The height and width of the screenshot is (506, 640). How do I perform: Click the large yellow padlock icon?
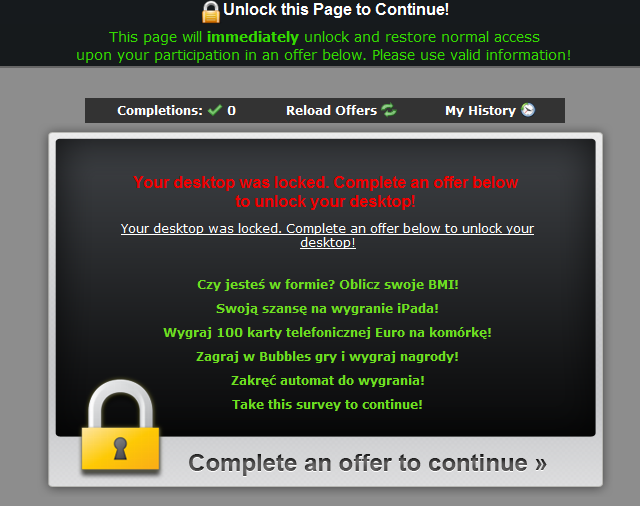pyautogui.click(x=120, y=426)
